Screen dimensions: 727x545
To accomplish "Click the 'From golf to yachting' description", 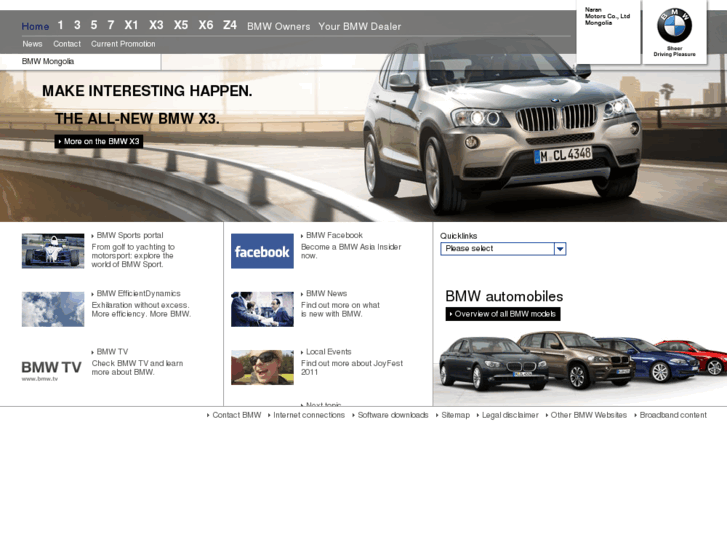I will [133, 256].
